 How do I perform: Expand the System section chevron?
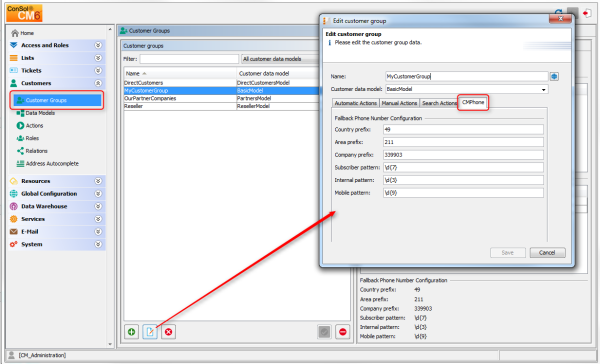click(98, 244)
